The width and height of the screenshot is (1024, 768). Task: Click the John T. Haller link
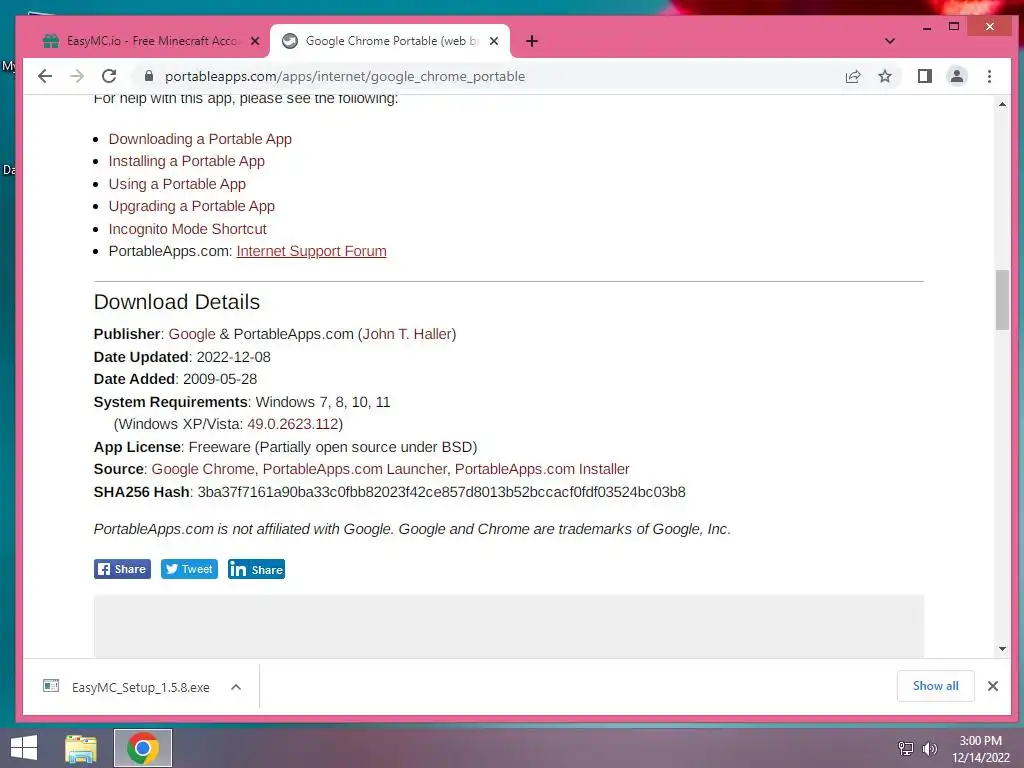[x=407, y=334]
